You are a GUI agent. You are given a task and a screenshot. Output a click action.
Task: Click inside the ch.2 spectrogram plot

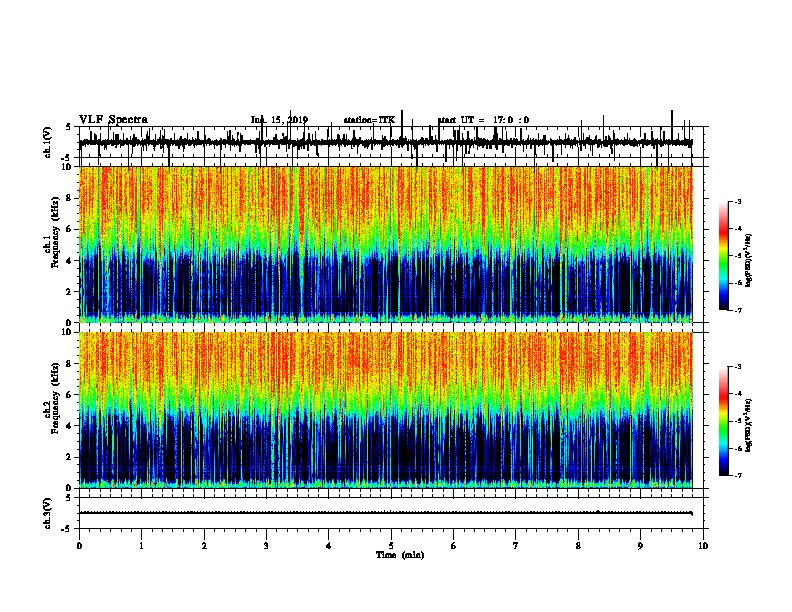point(385,410)
